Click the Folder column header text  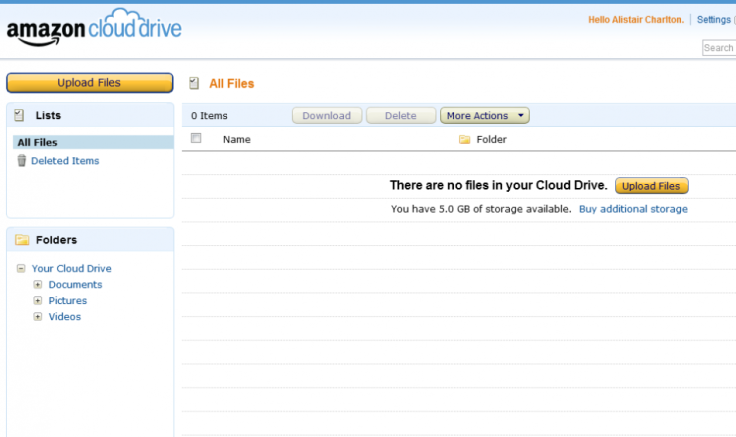pyautogui.click(x=491, y=139)
